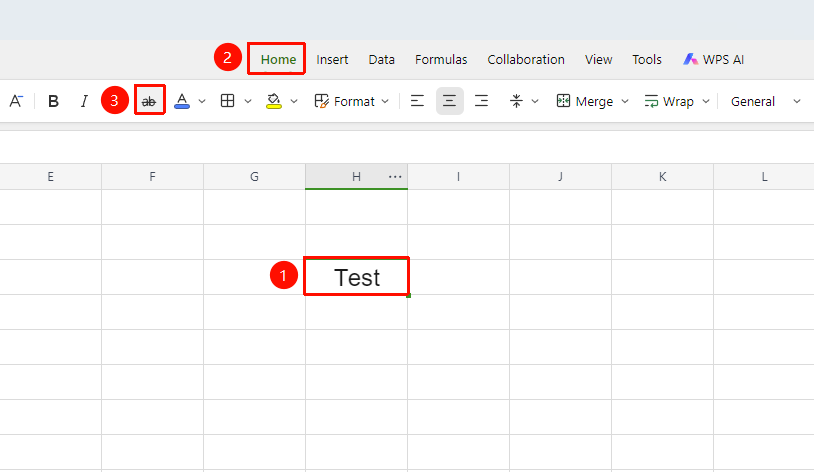The image size is (814, 472).
Task: Select column G header
Action: (254, 177)
